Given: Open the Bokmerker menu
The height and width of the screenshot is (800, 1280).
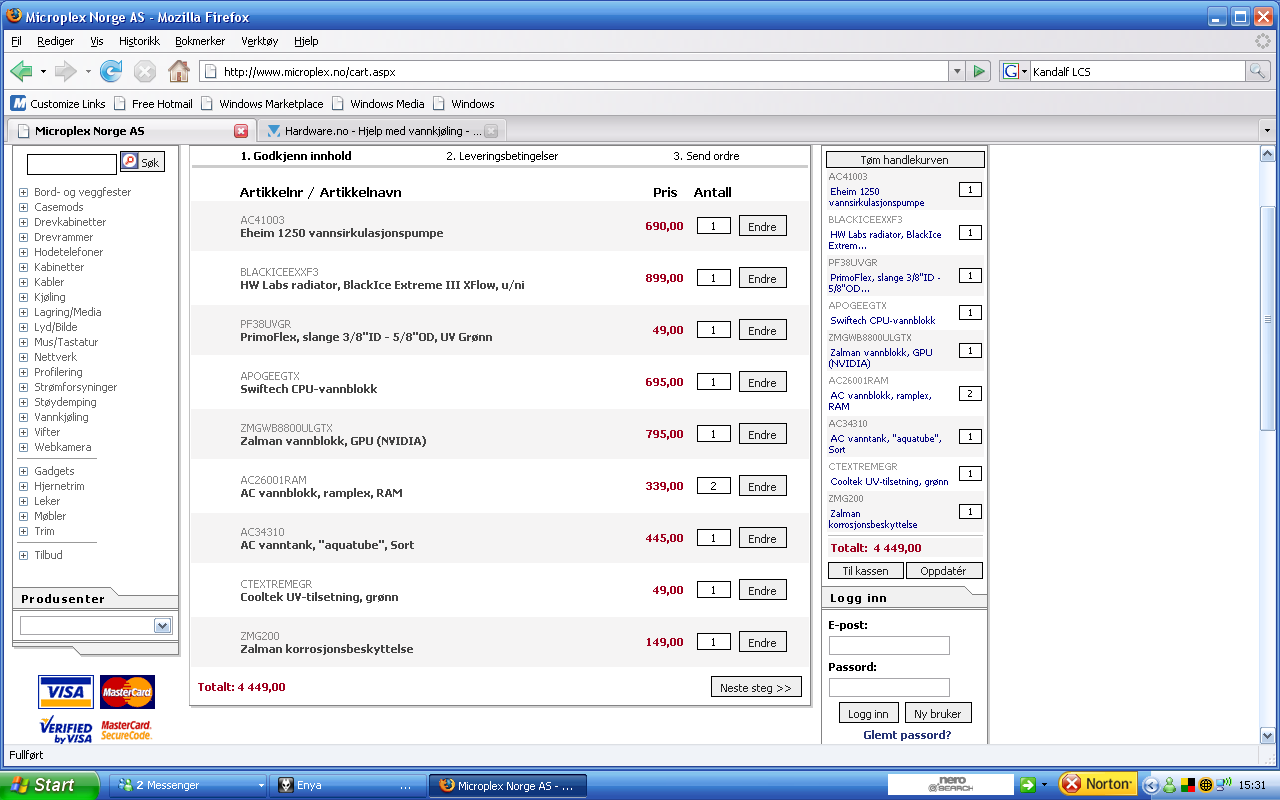Looking at the screenshot, I should coord(200,41).
